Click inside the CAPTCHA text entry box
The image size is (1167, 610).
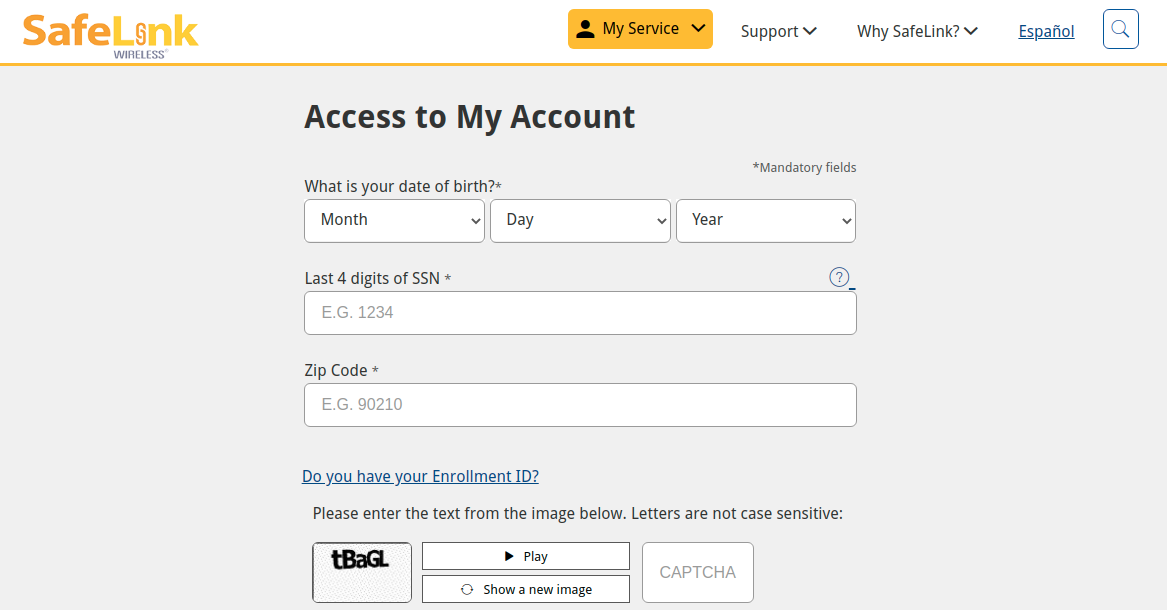(x=697, y=572)
